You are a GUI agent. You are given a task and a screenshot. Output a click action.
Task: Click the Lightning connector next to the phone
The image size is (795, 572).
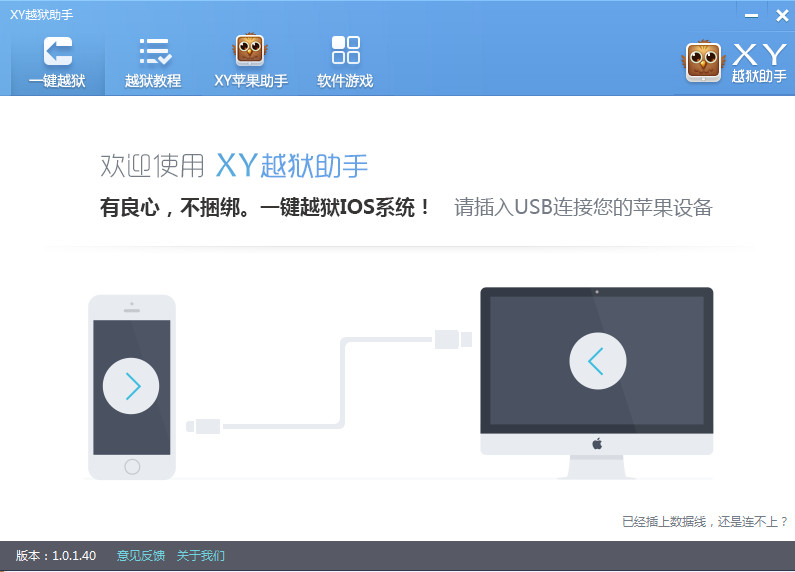(x=203, y=426)
